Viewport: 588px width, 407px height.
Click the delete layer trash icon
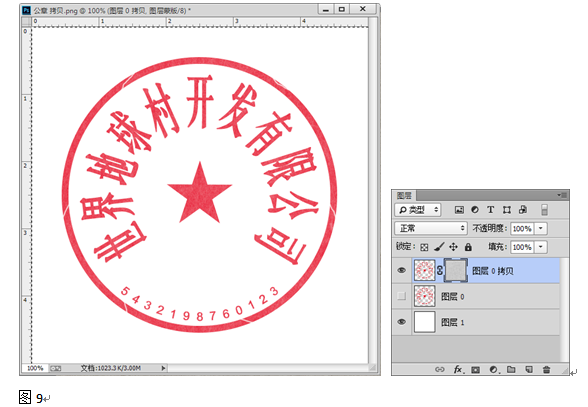(x=547, y=369)
